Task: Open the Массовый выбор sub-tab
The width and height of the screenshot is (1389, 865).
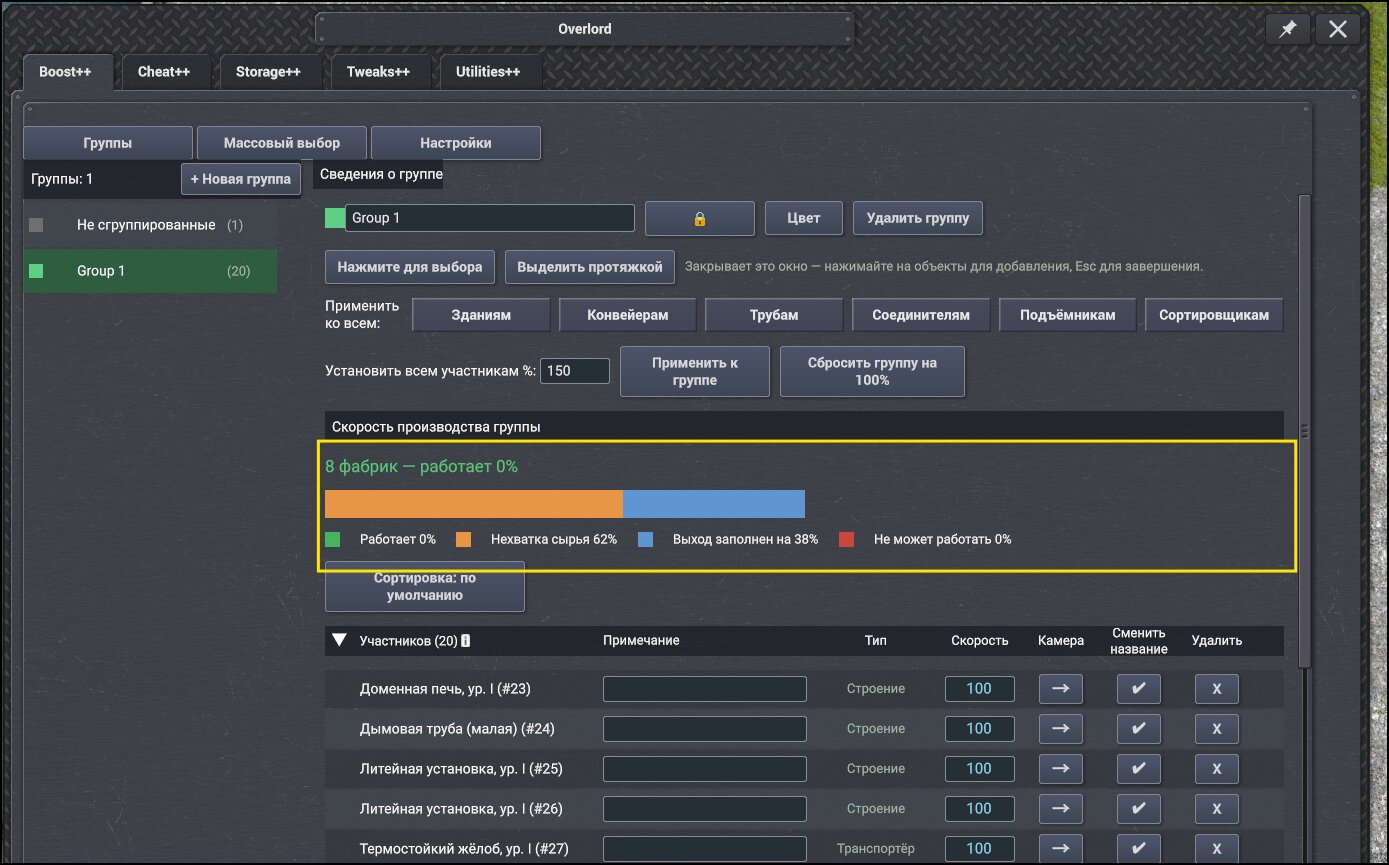Action: point(282,143)
